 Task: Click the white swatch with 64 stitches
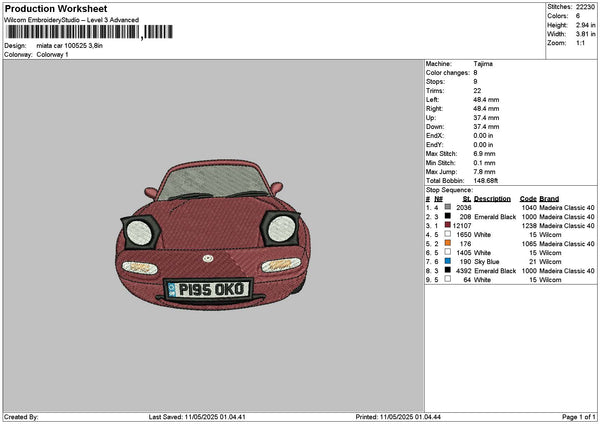click(x=447, y=279)
